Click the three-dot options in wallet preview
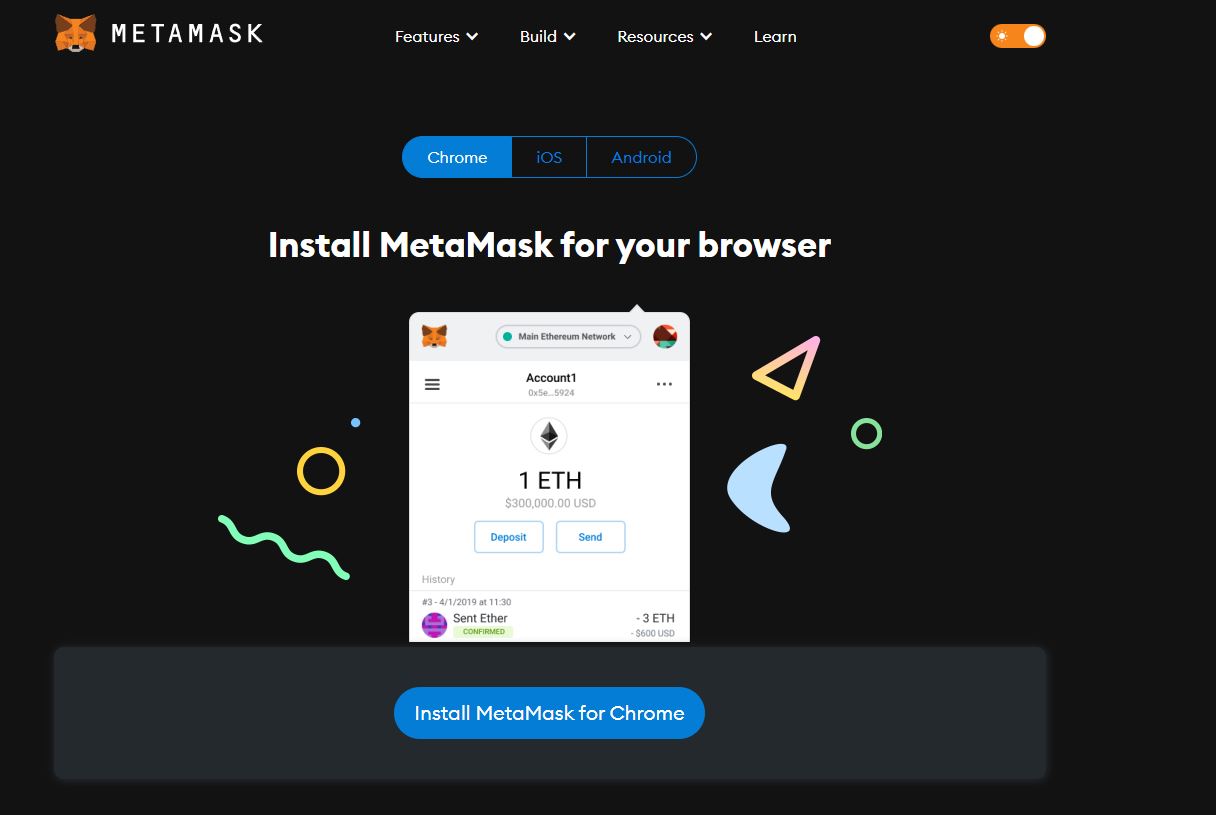1216x815 pixels. [x=664, y=384]
